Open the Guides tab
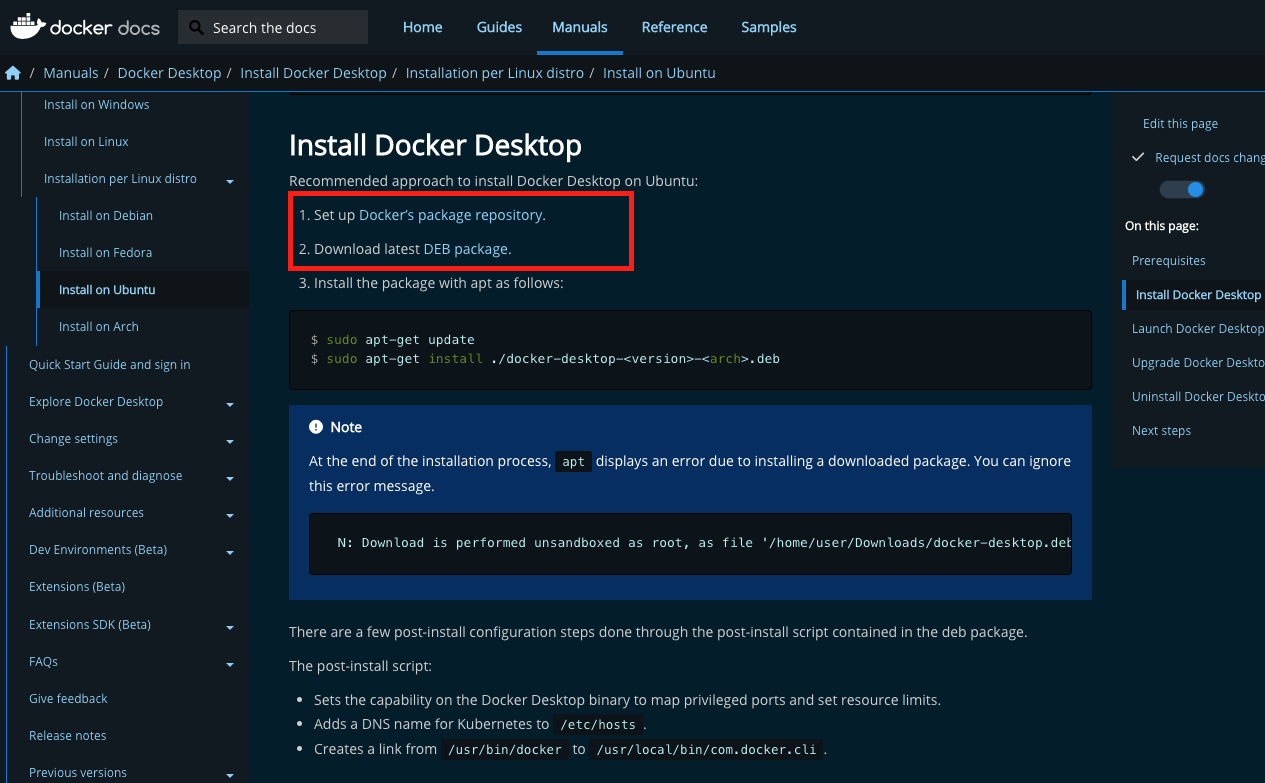Viewport: 1265px width, 783px height. coord(499,27)
